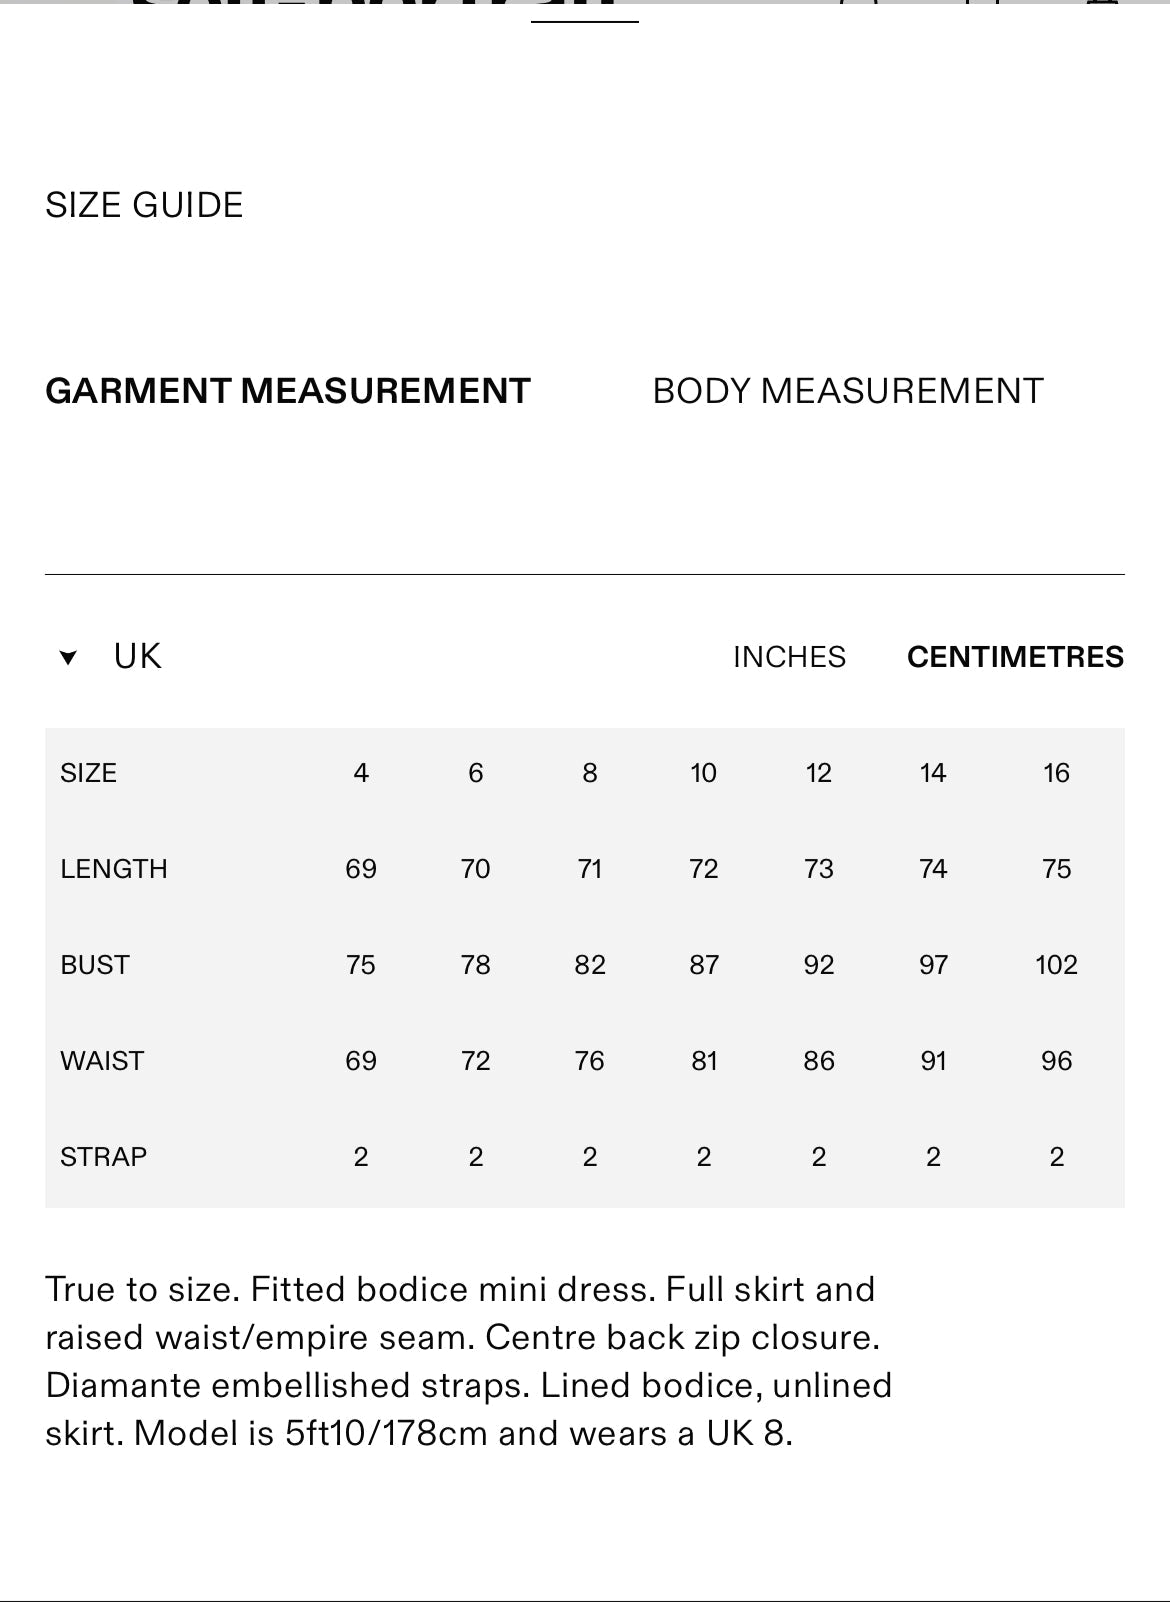Open the UK size region selector label
This screenshot has width=1170, height=1606.
click(137, 657)
